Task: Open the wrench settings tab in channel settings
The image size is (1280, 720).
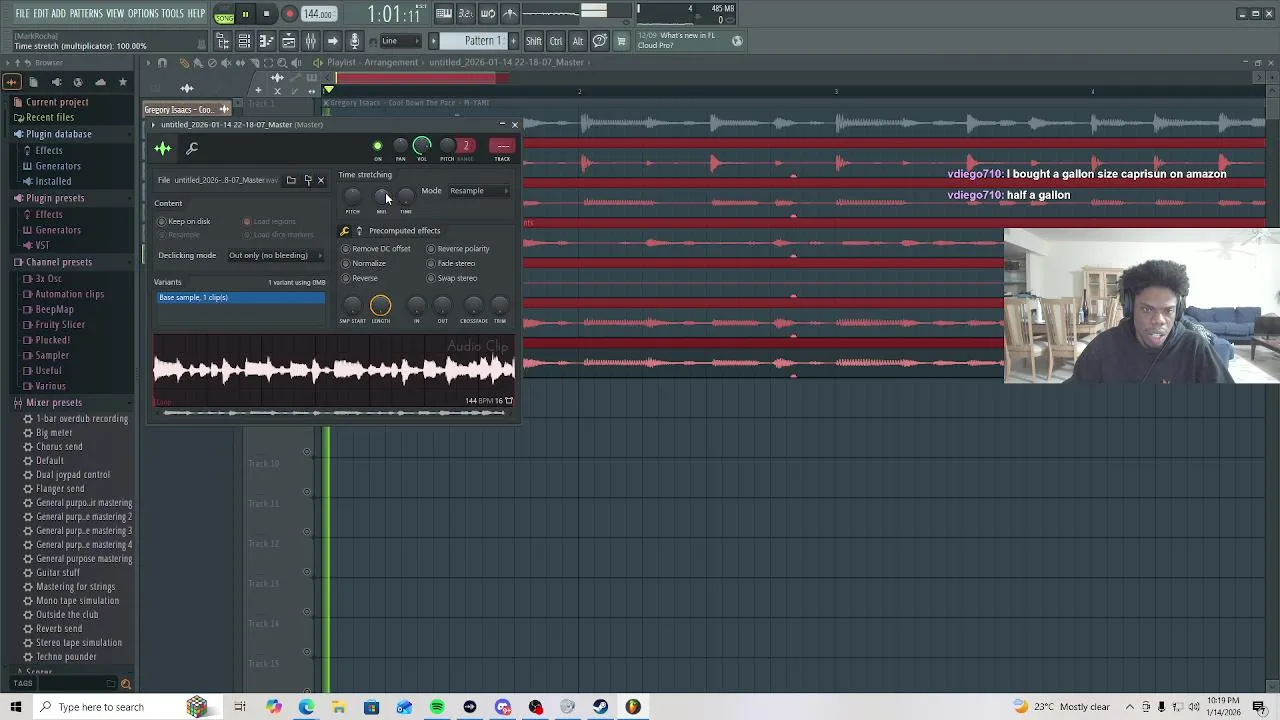Action: point(192,149)
